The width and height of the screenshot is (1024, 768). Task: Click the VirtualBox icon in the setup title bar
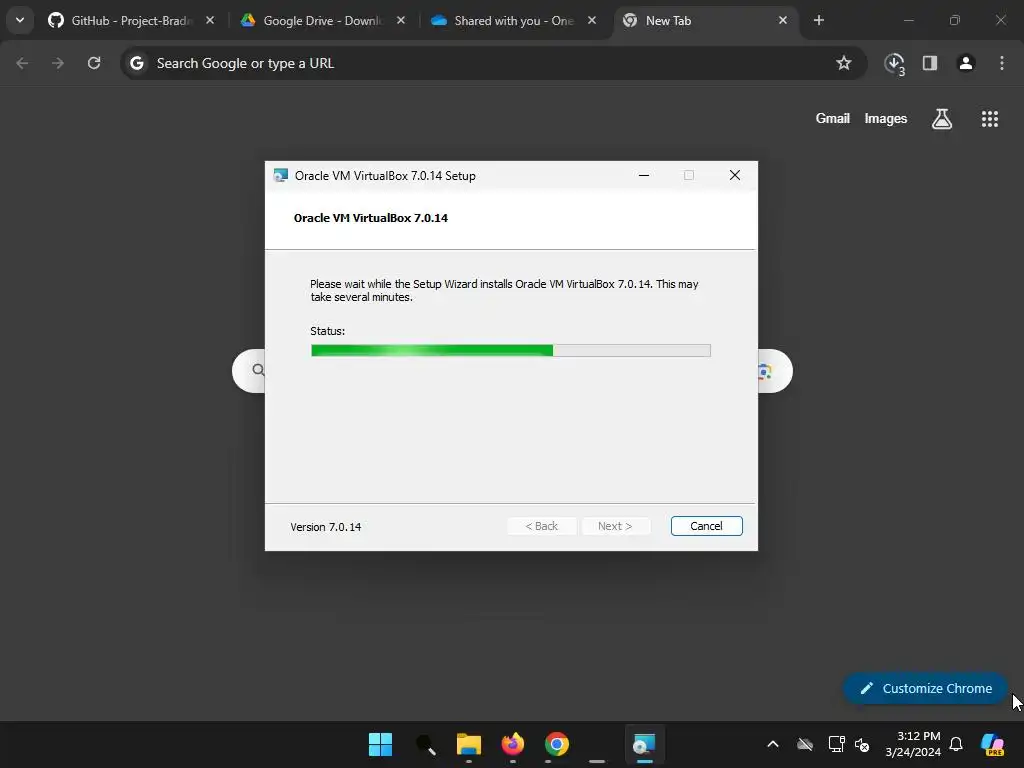(x=281, y=176)
